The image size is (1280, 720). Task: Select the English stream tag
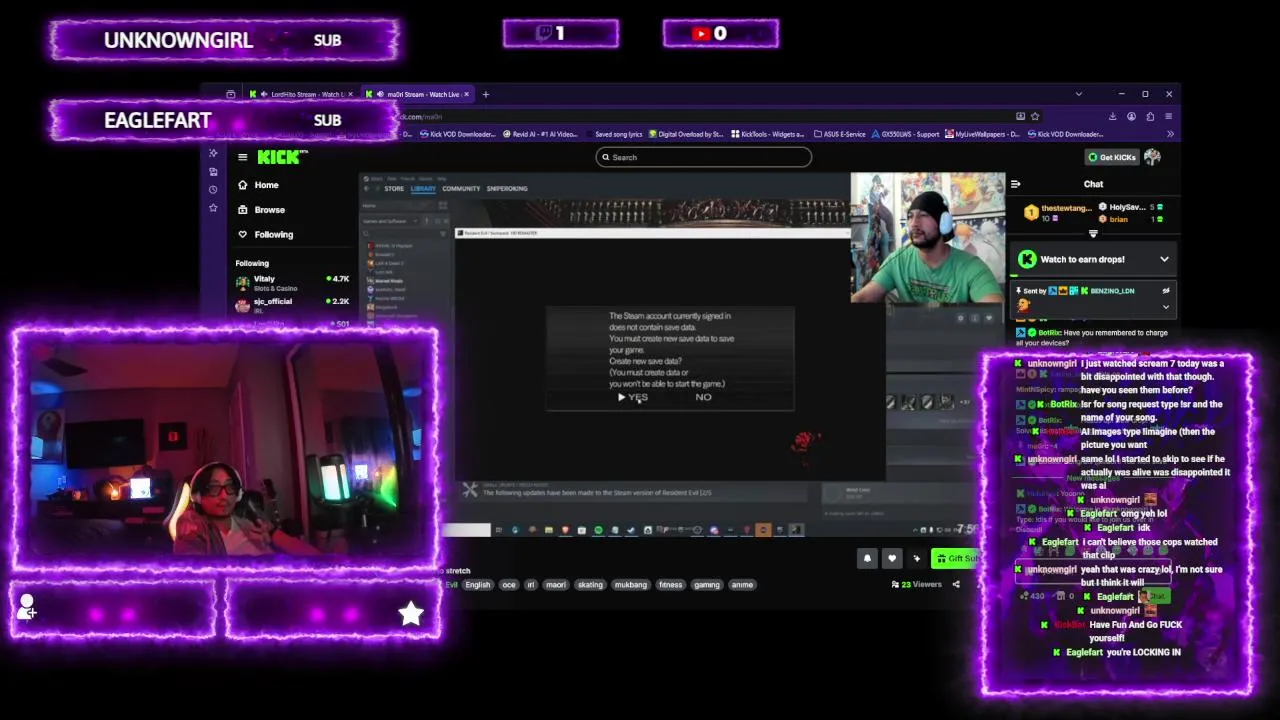[478, 584]
